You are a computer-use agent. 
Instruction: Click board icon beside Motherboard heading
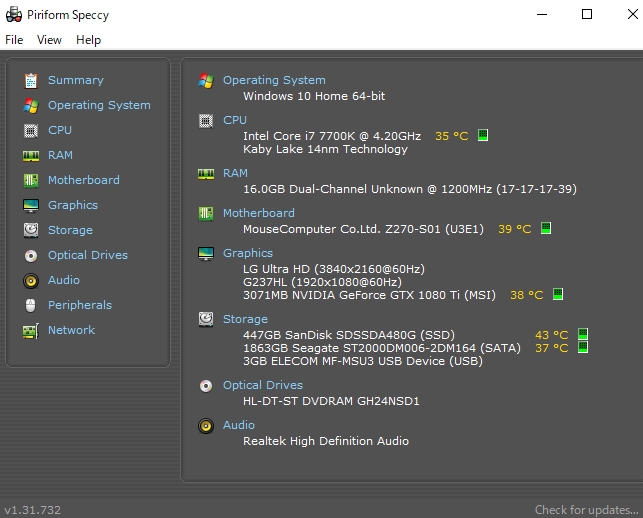point(206,214)
